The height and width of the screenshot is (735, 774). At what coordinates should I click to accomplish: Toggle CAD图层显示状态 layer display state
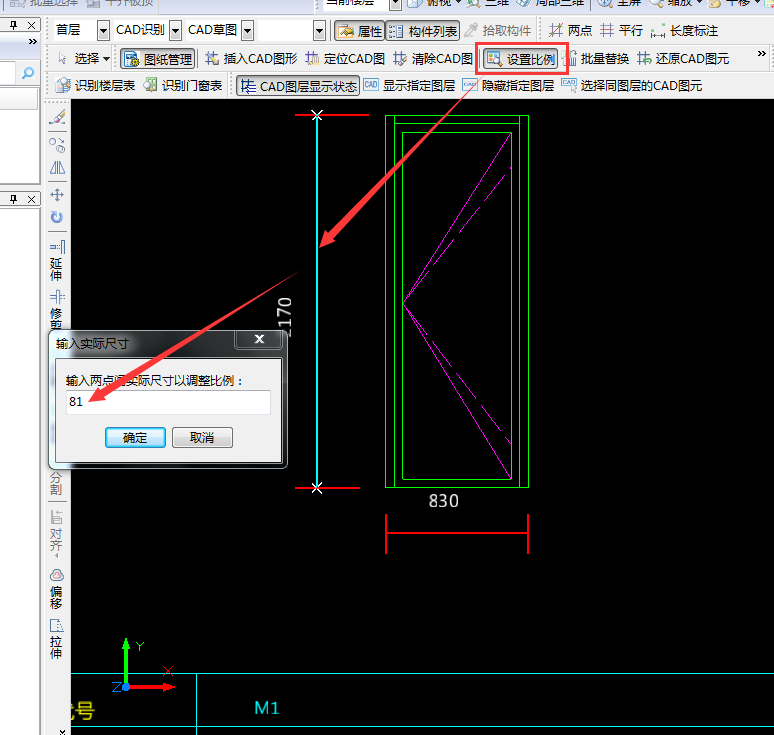tap(298, 86)
